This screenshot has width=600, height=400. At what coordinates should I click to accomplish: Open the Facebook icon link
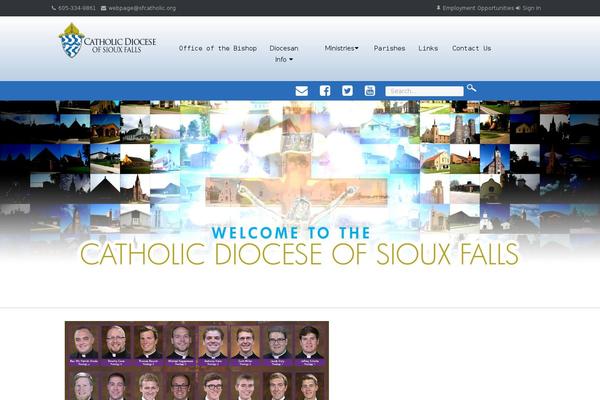(x=325, y=91)
